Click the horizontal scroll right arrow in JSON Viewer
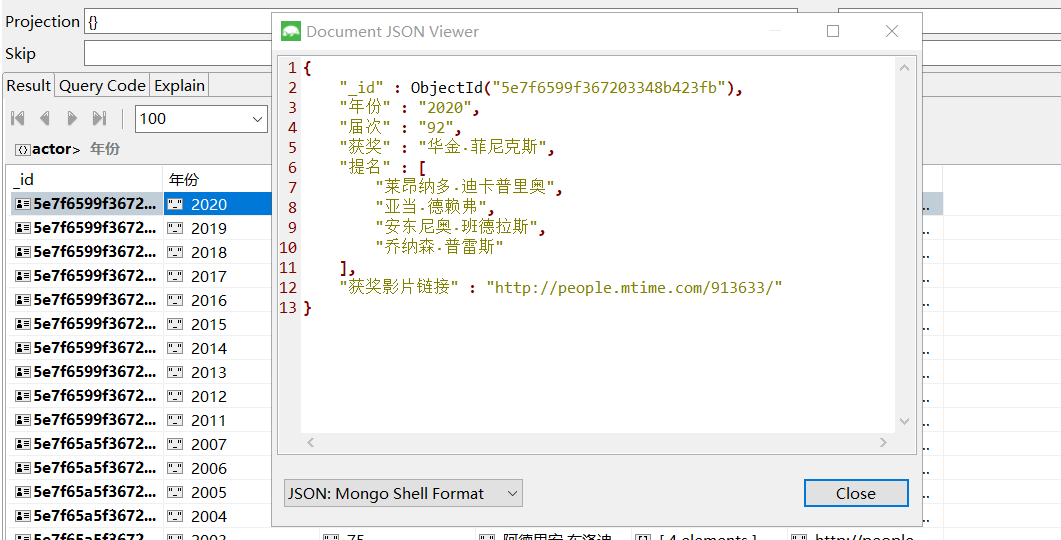 (x=883, y=443)
